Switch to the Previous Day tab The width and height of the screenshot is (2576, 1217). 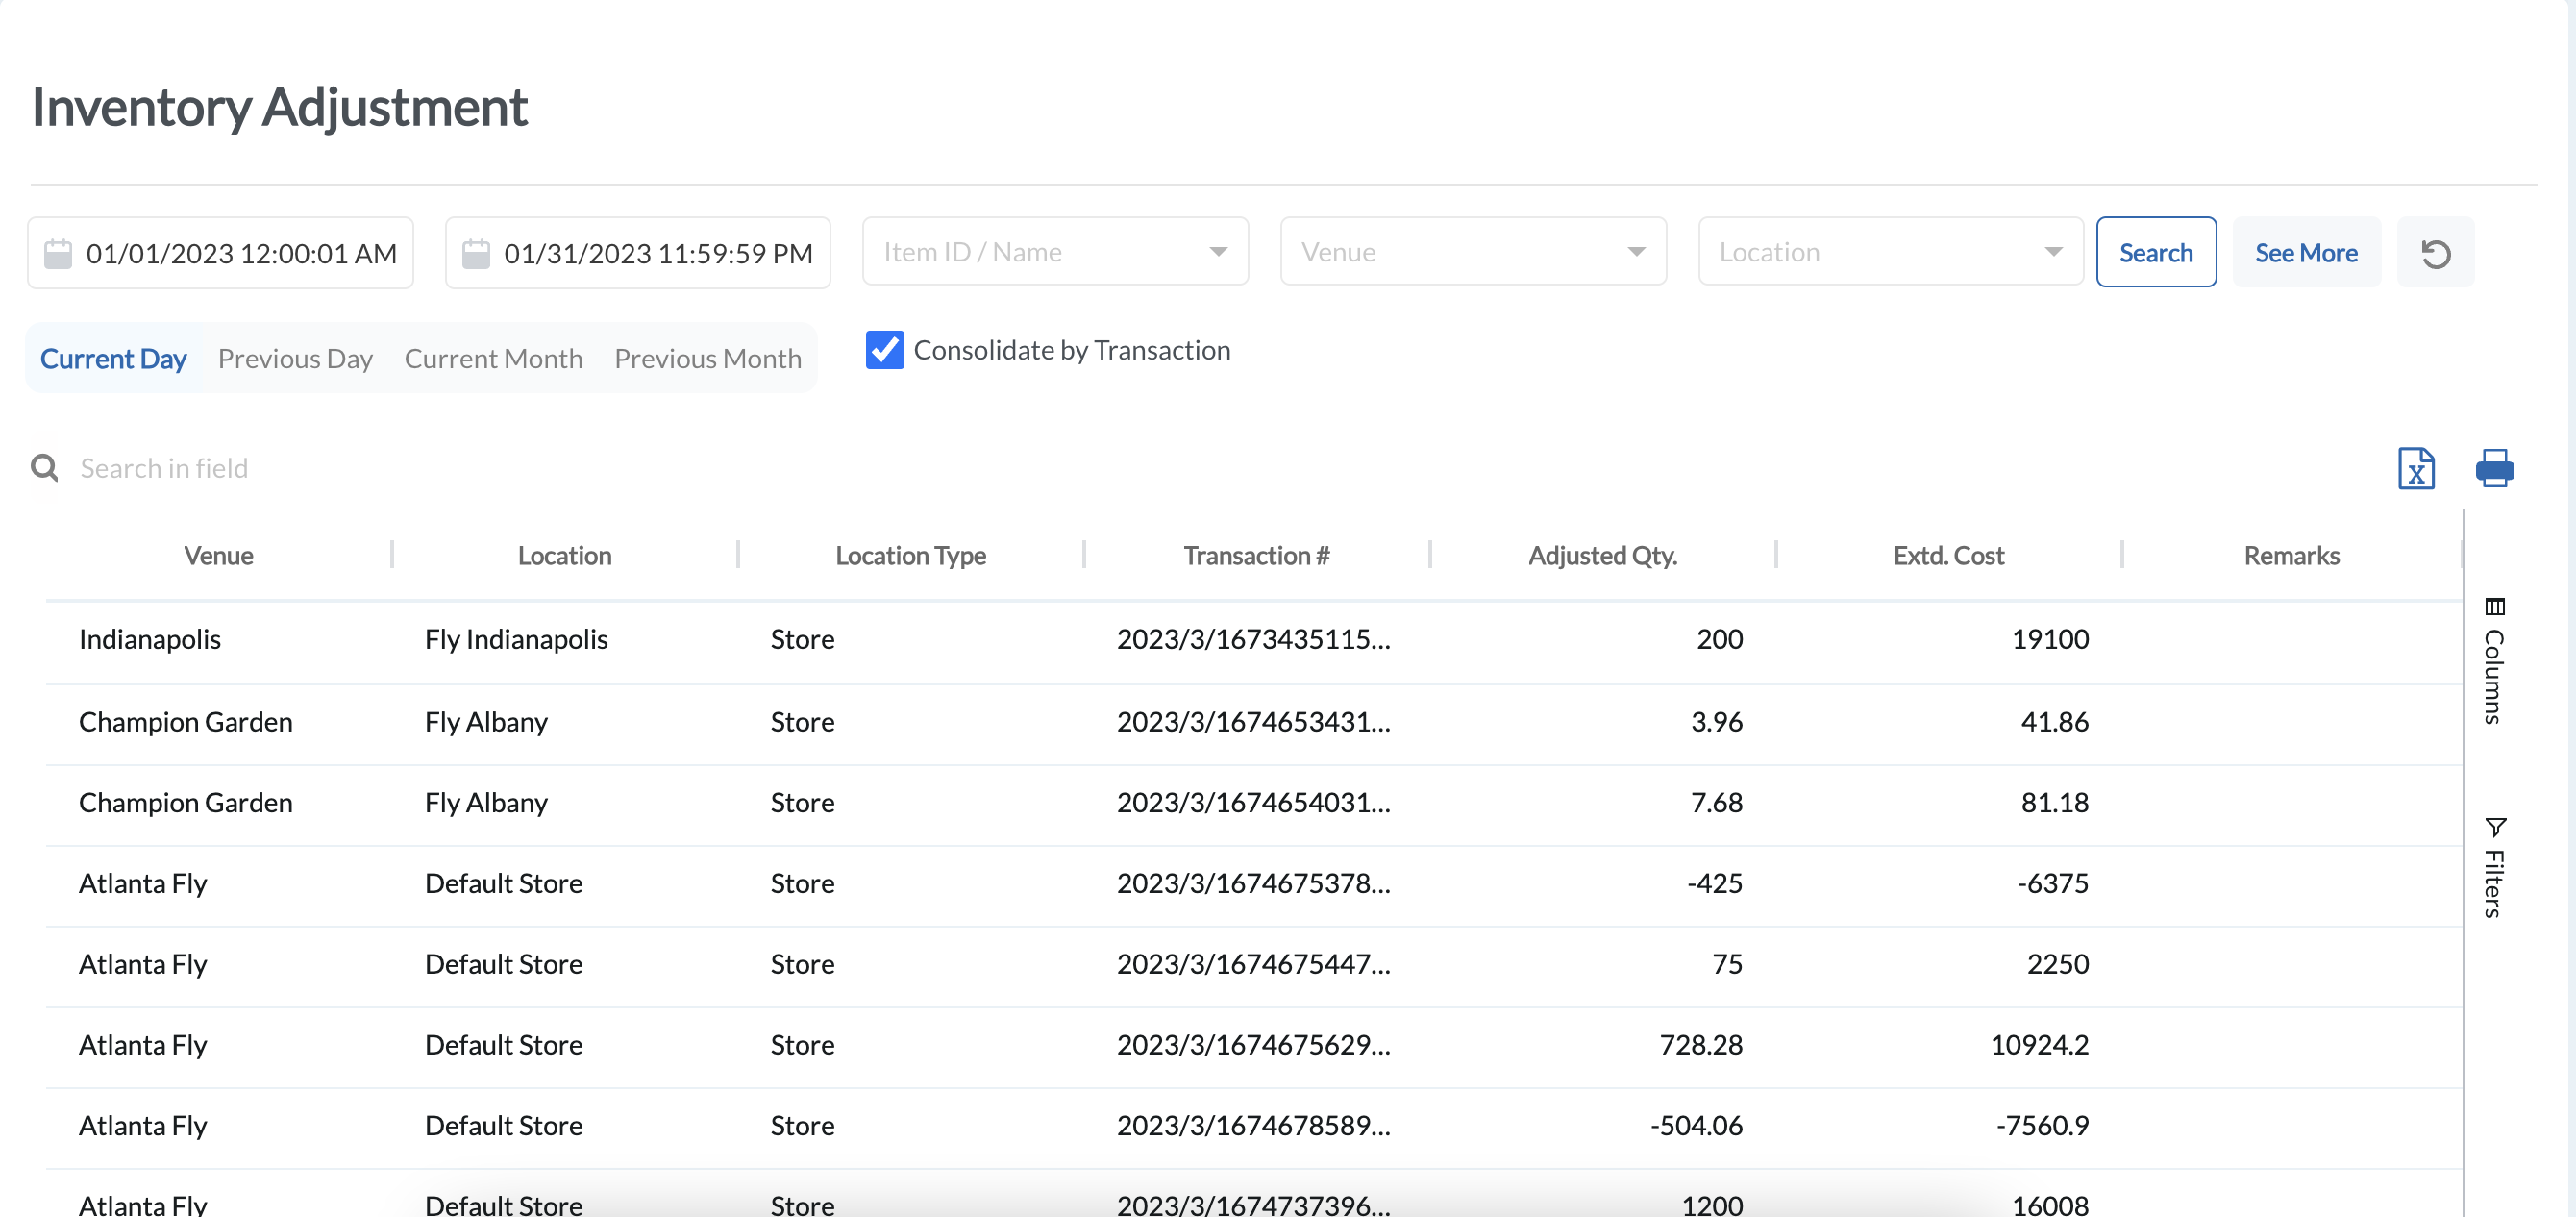coord(295,358)
